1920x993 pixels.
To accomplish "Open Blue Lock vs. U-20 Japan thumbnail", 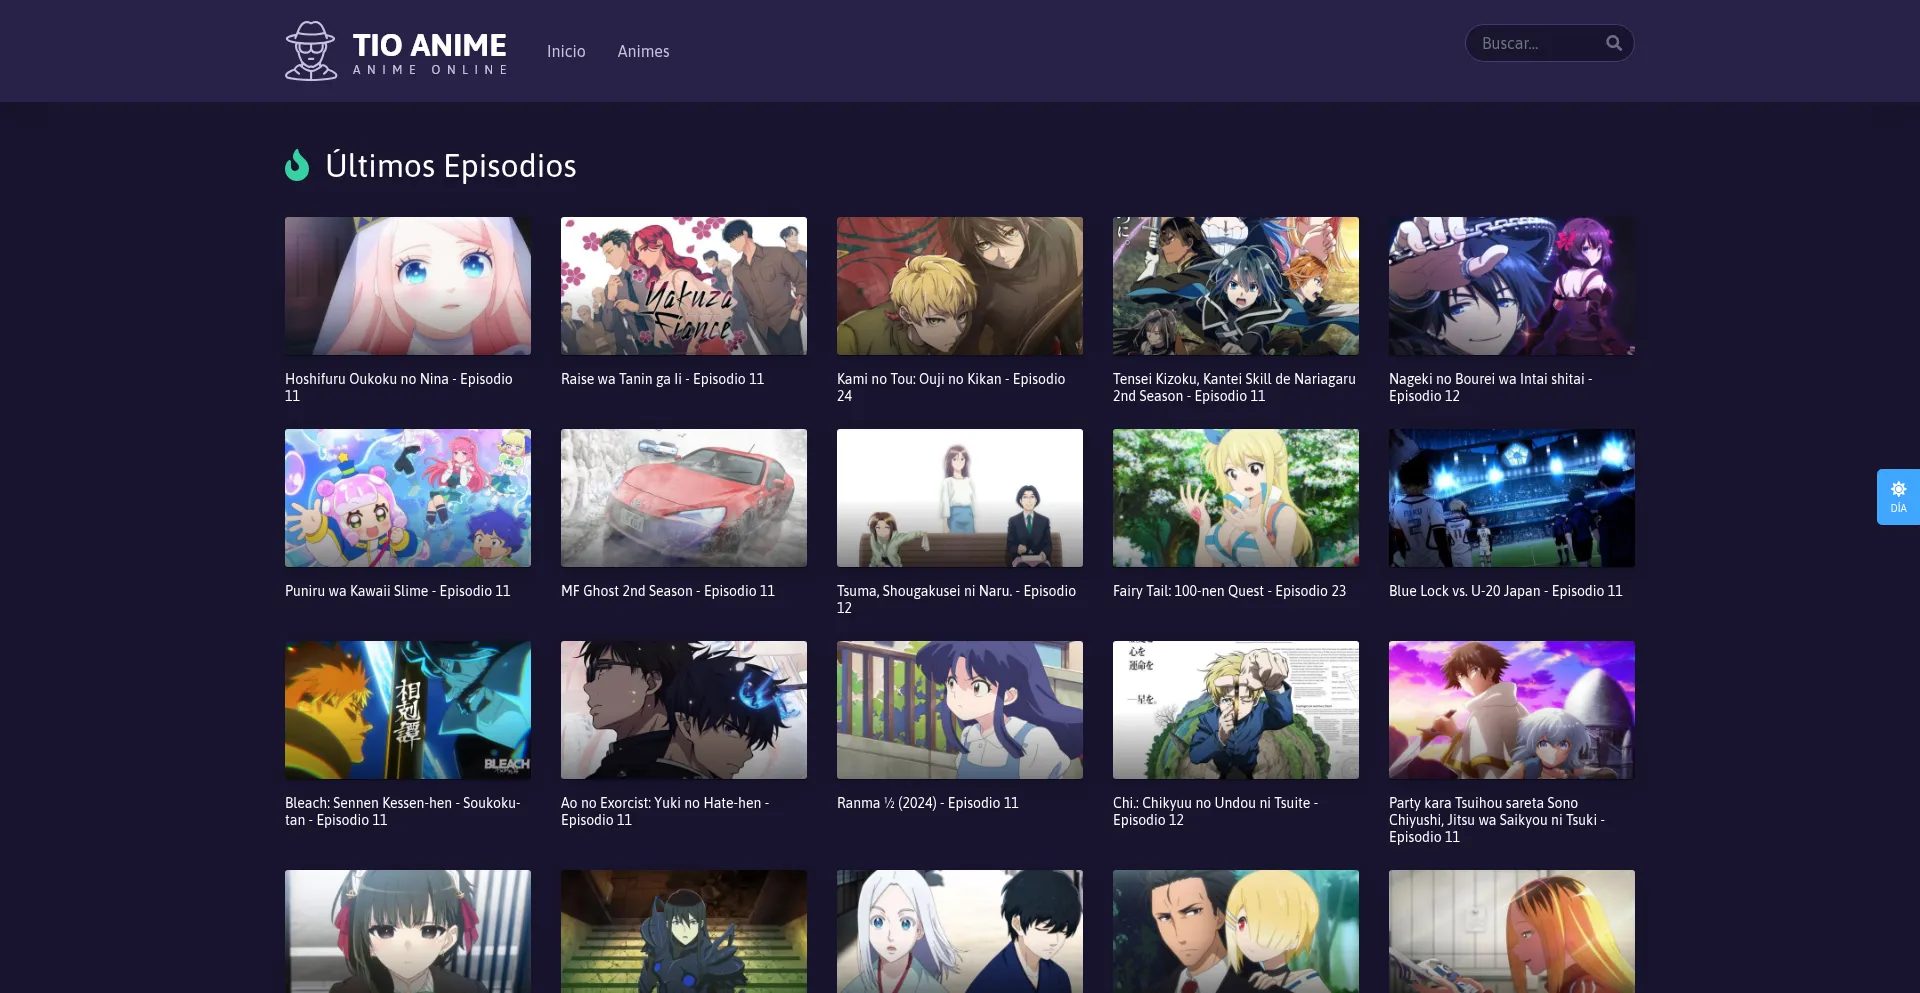I will pos(1512,498).
